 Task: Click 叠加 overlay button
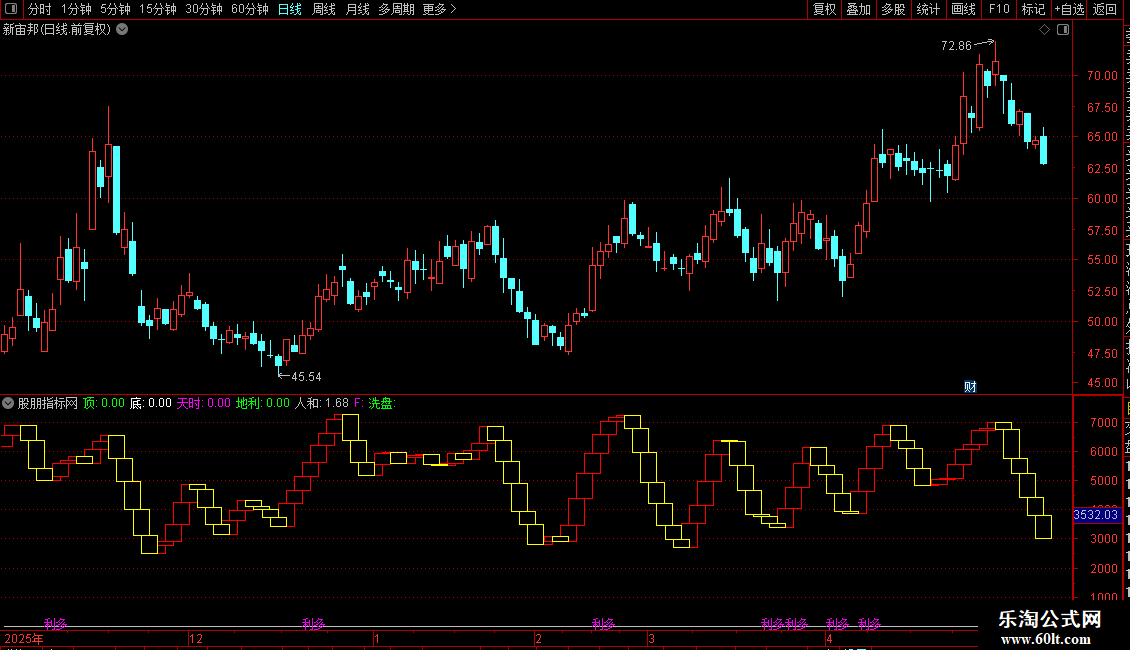click(859, 9)
